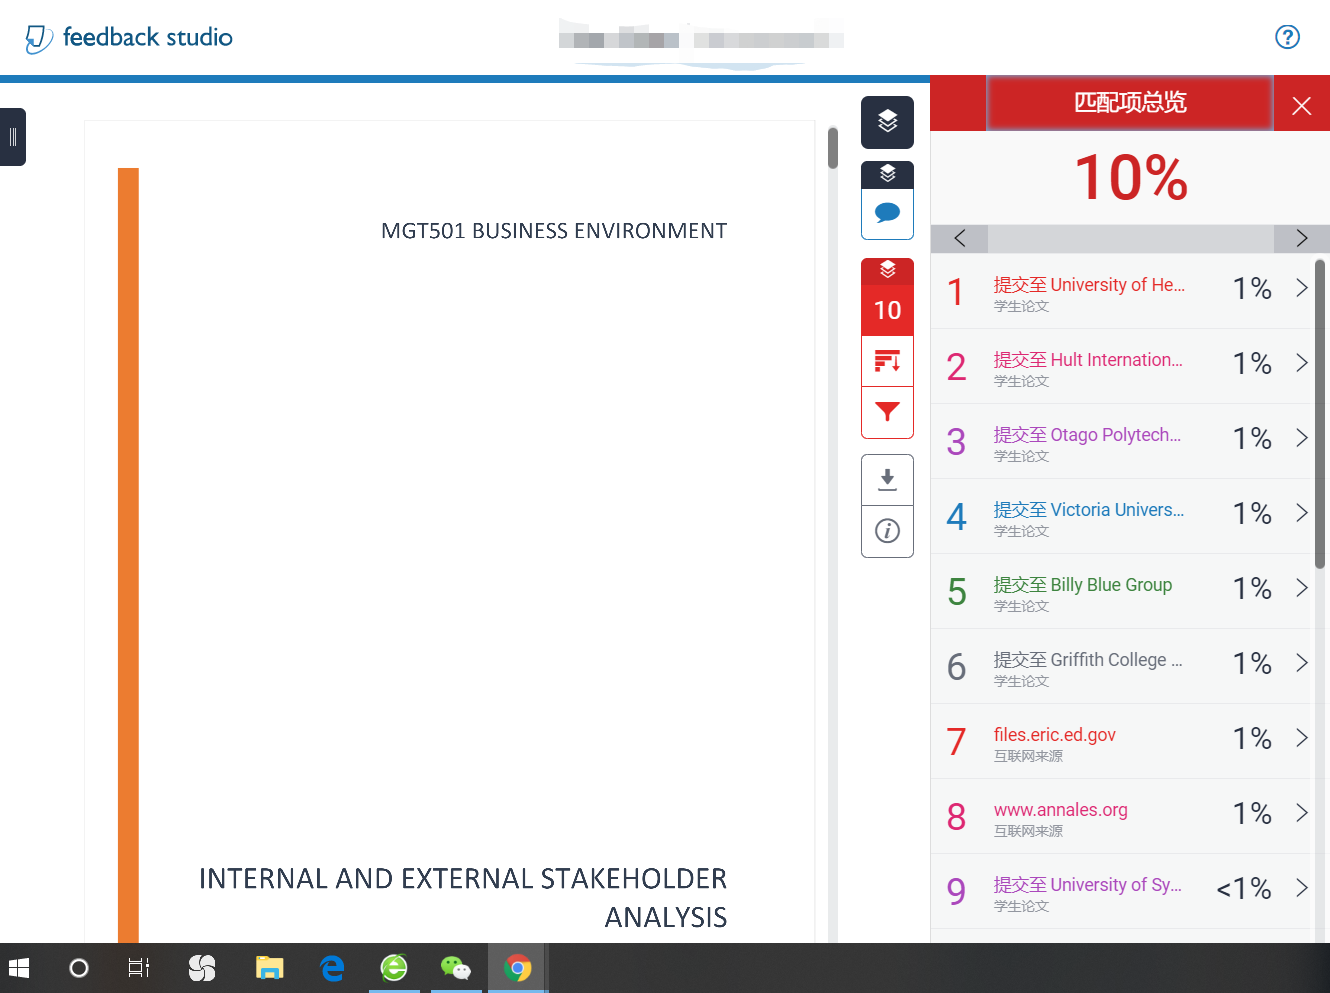This screenshot has height=993, width=1330.
Task: Open the submission information icon
Action: click(x=887, y=531)
